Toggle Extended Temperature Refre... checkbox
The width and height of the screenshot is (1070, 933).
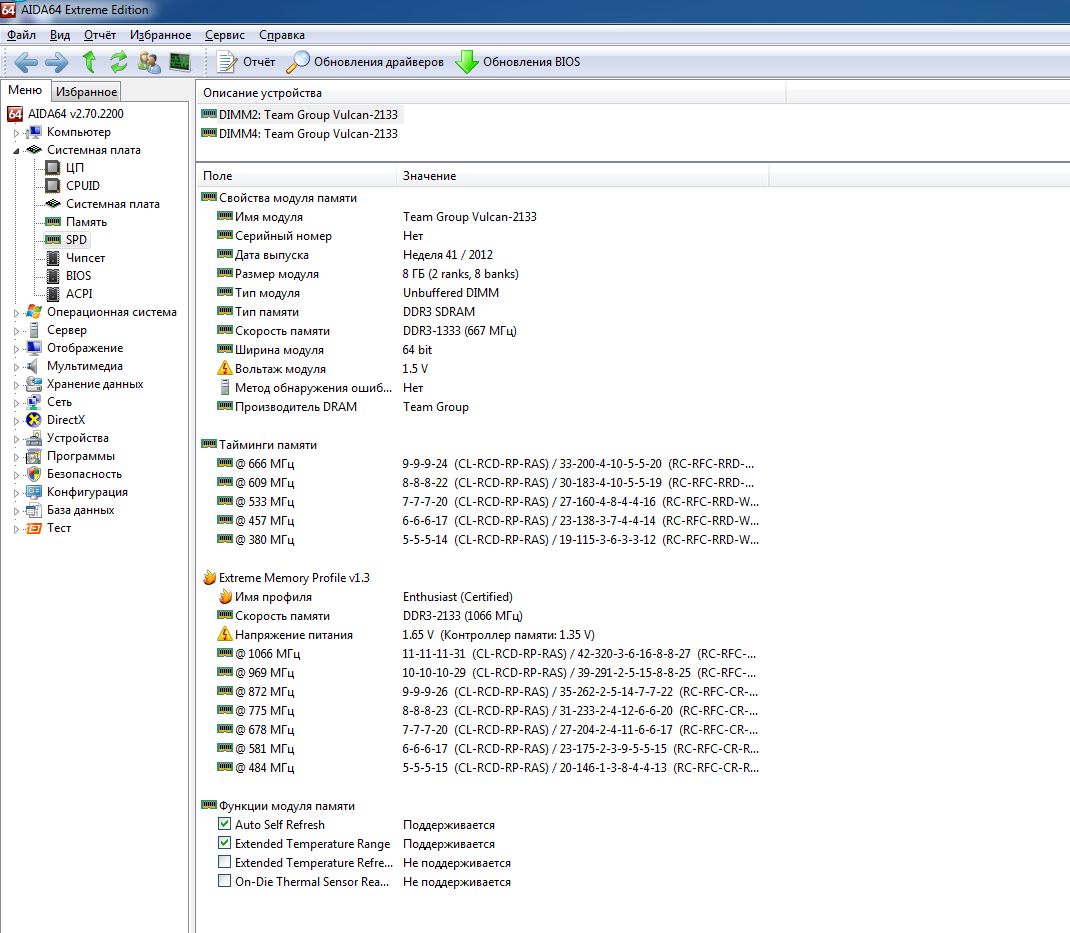point(224,862)
